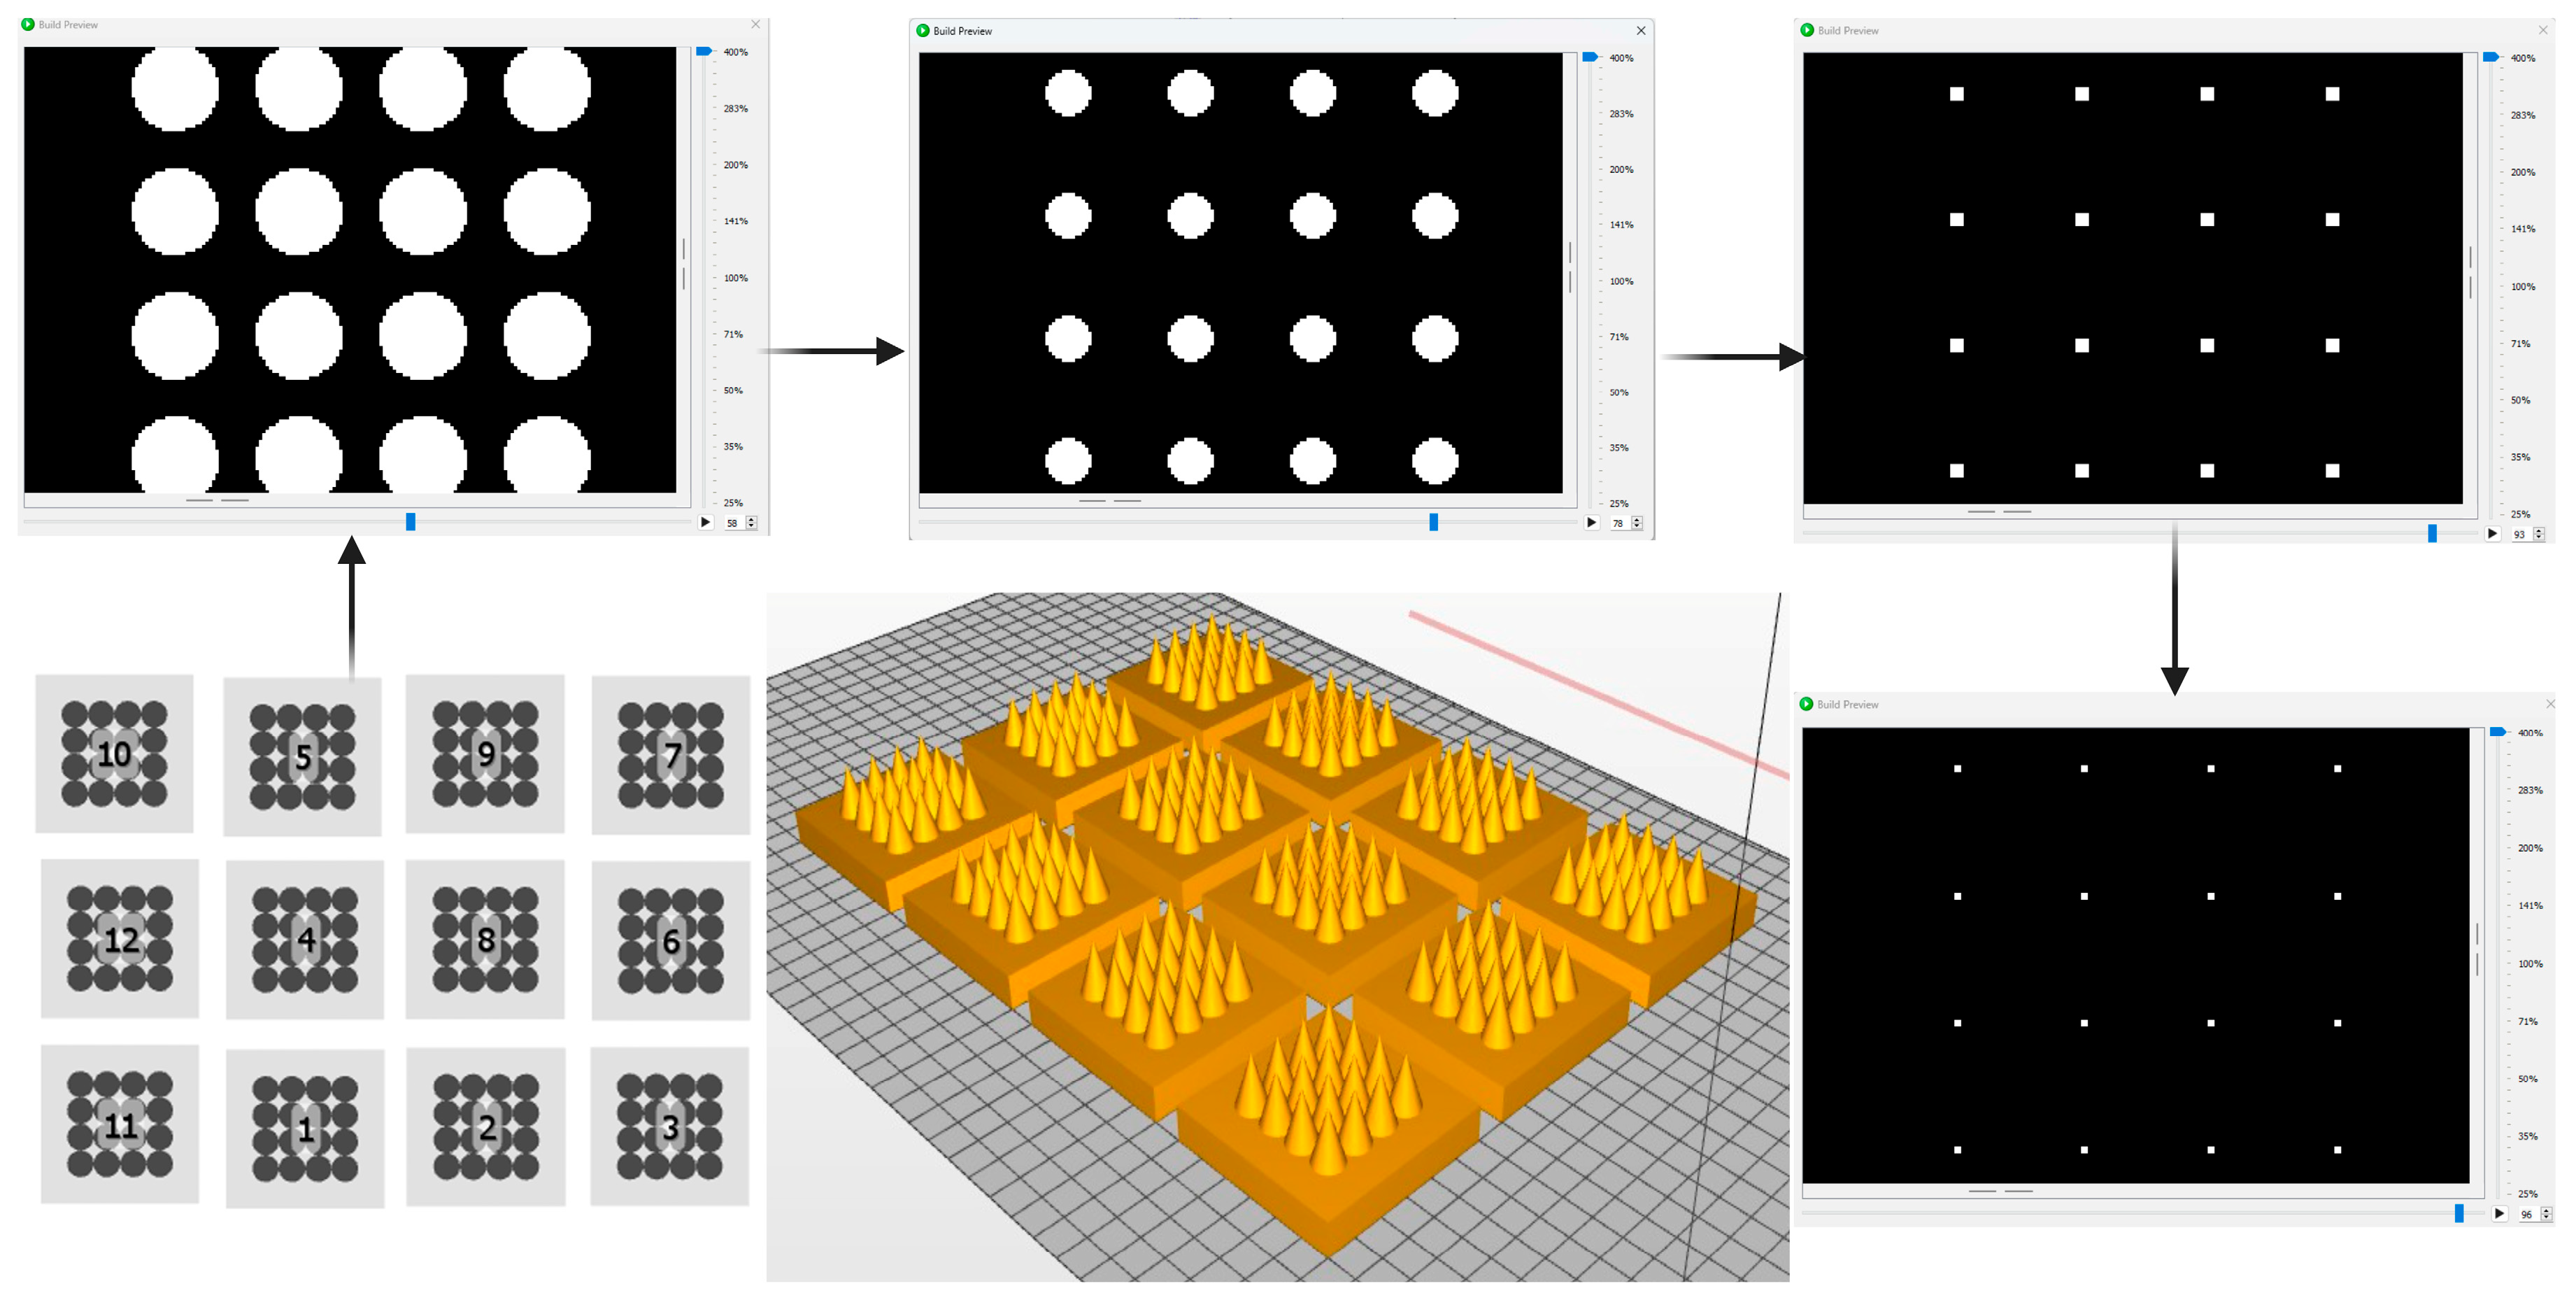Click stepper arrows beside layer value 93
The image size is (2576, 1307).
[x=2538, y=534]
